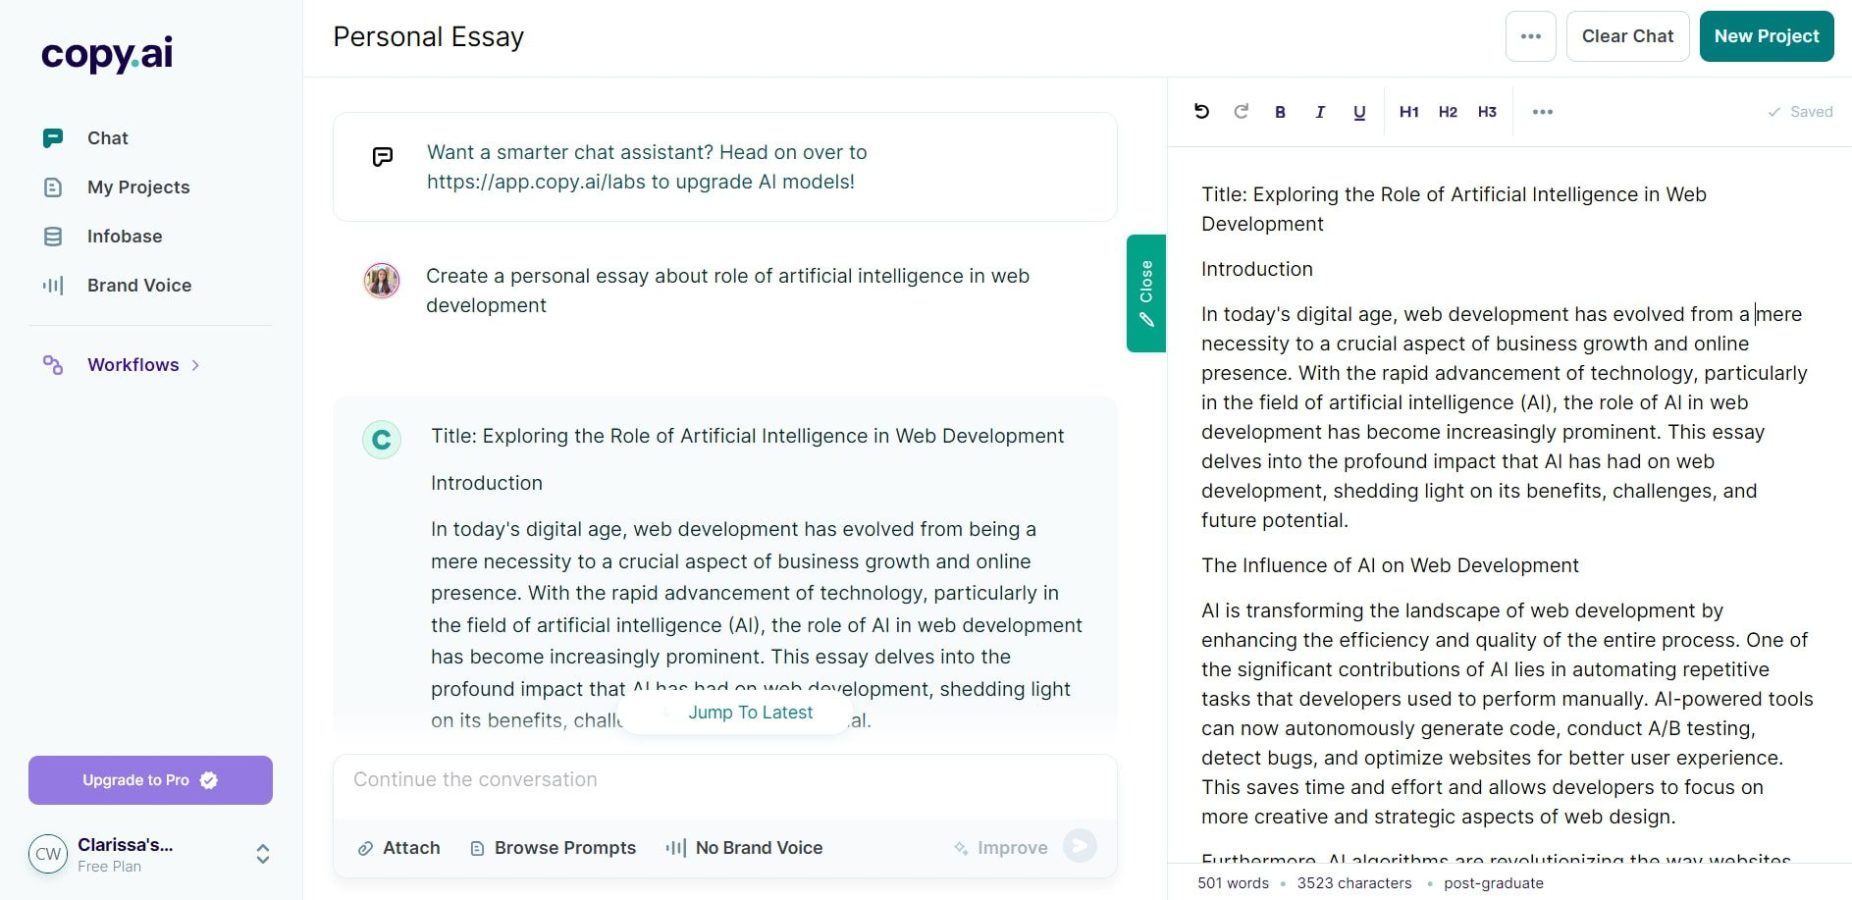Screen dimensions: 1852x900
Task: Open Browse Prompts
Action: point(565,847)
